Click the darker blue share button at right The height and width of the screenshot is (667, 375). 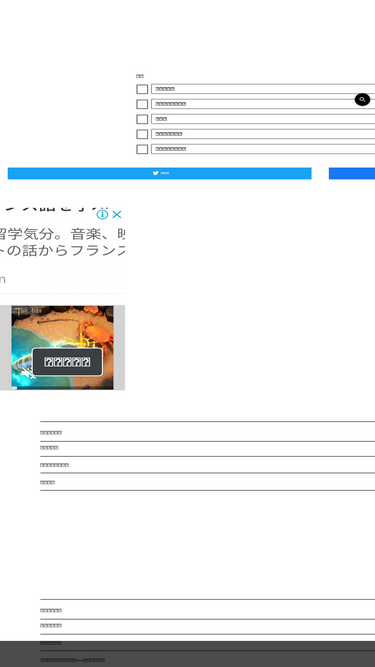point(352,173)
